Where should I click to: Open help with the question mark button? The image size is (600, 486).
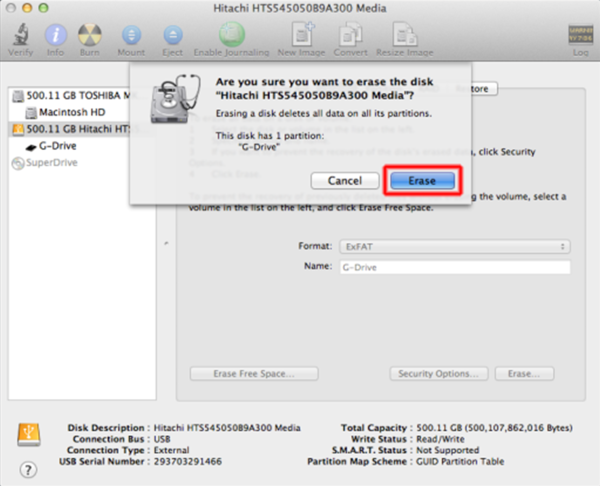click(x=28, y=470)
